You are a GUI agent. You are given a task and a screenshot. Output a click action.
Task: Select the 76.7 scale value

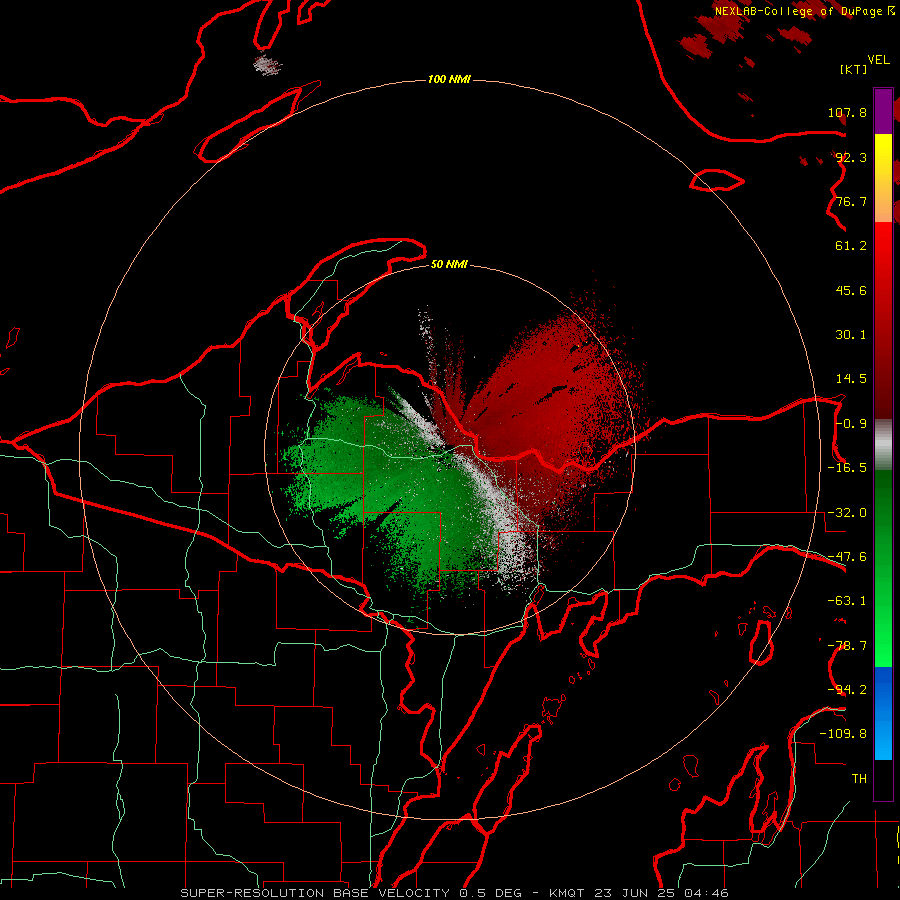[x=851, y=201]
